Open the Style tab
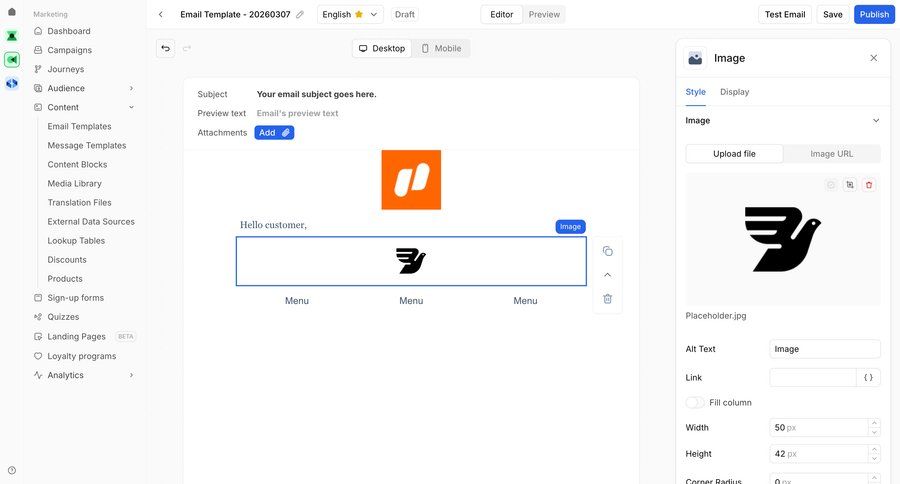Viewport: 900px width, 484px height. [695, 92]
